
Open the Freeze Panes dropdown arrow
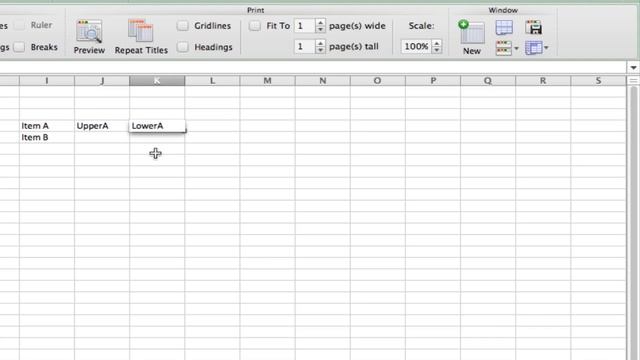click(546, 48)
